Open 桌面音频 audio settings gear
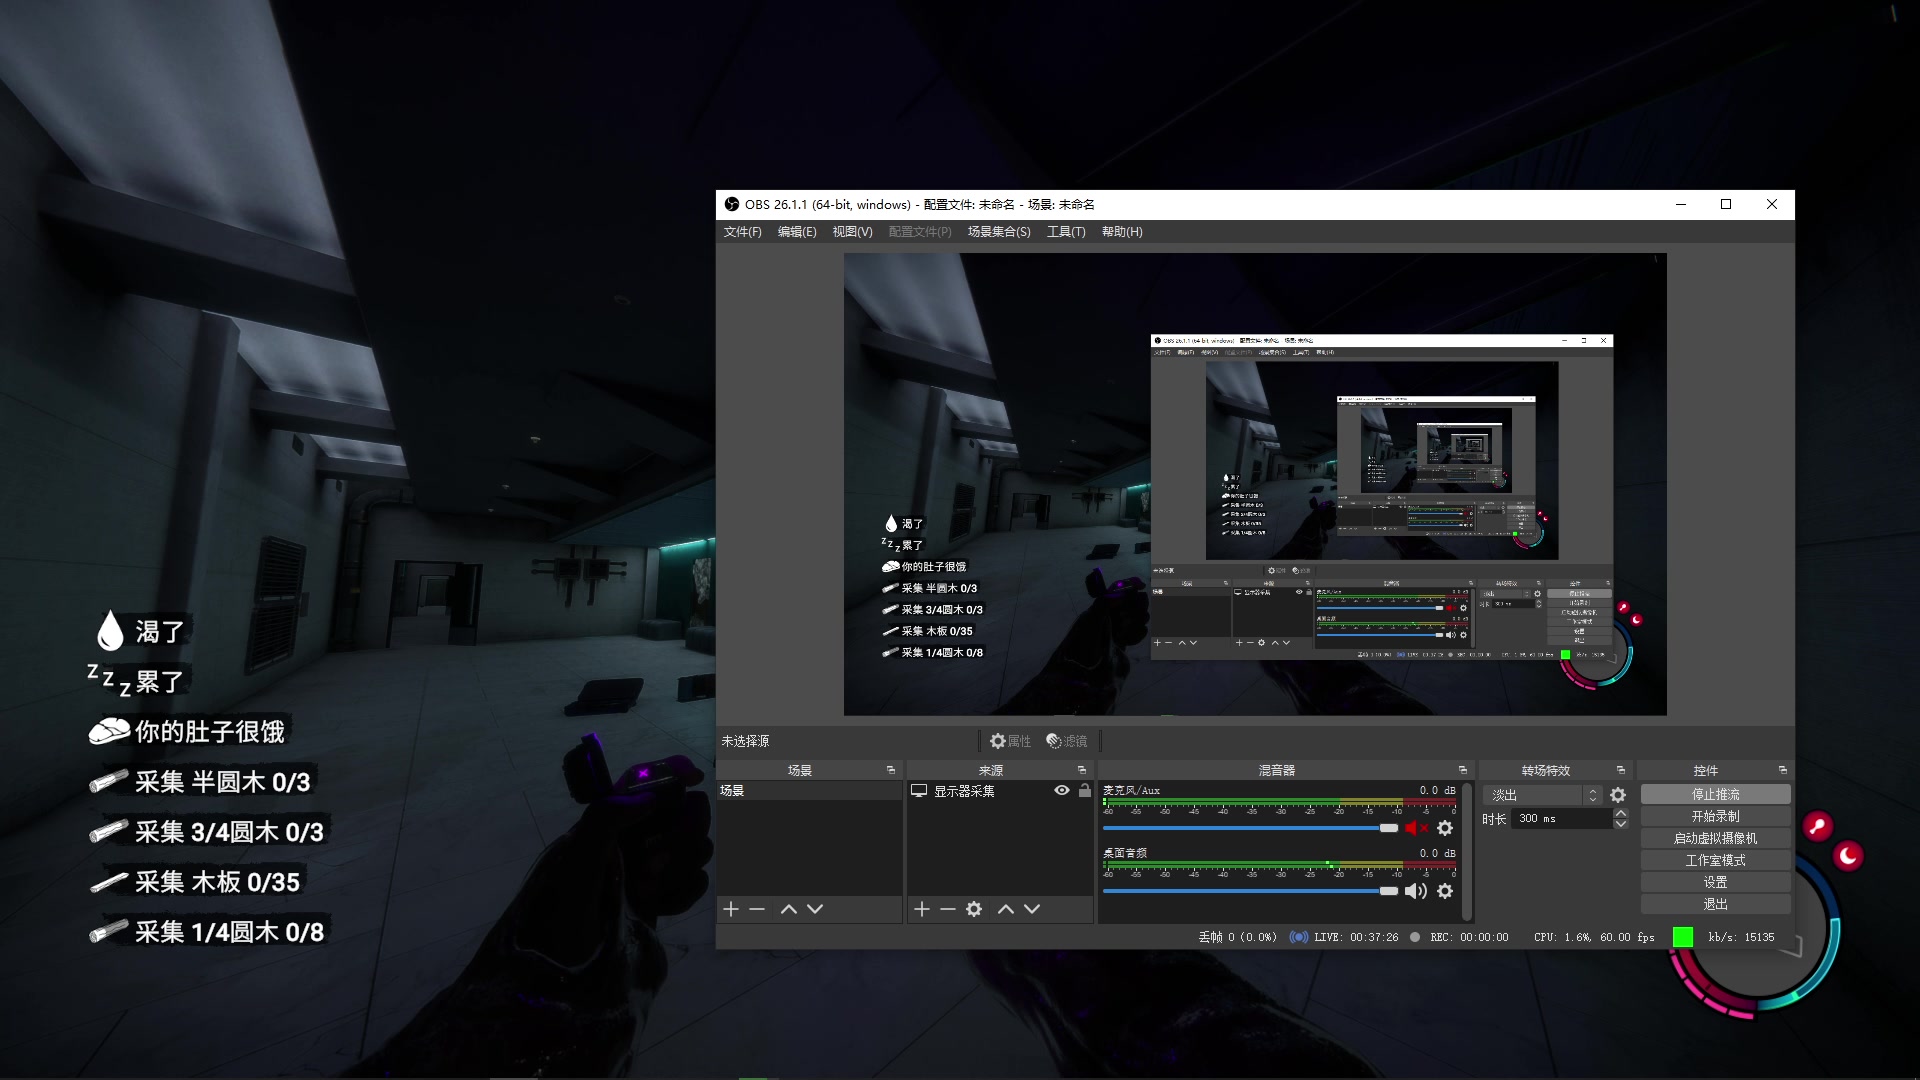Image resolution: width=1920 pixels, height=1080 pixels. pos(1445,891)
